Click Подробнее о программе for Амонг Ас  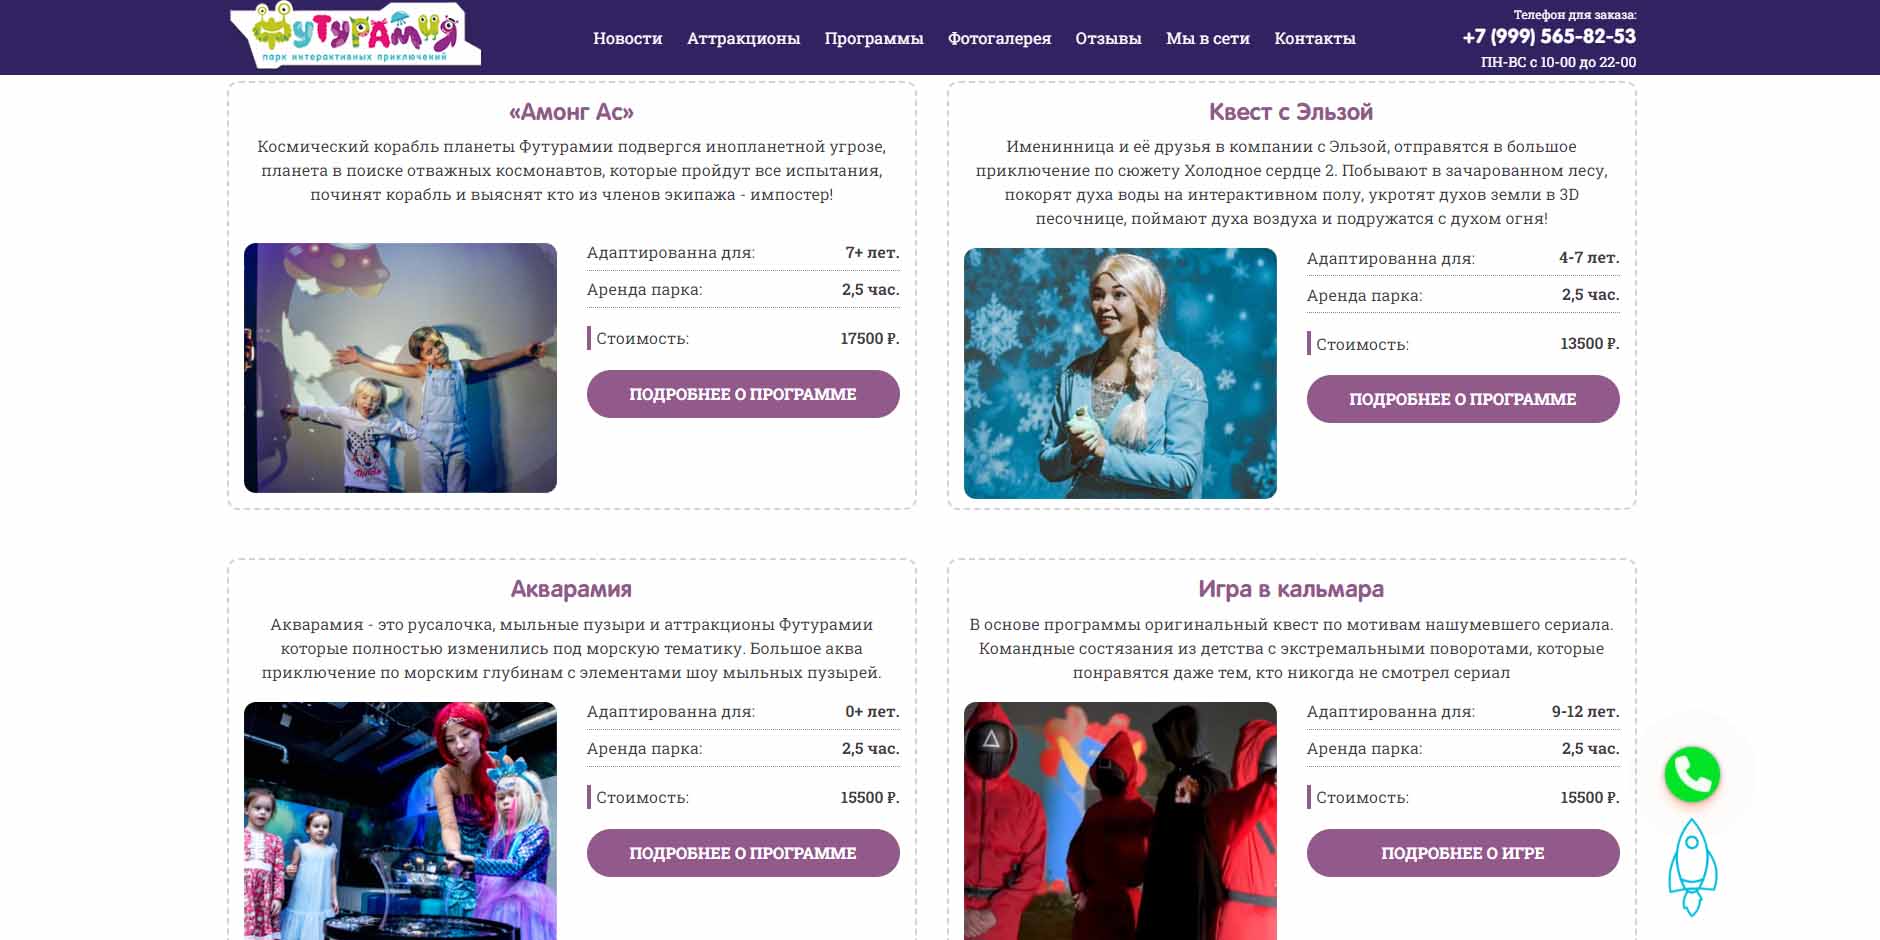(743, 394)
